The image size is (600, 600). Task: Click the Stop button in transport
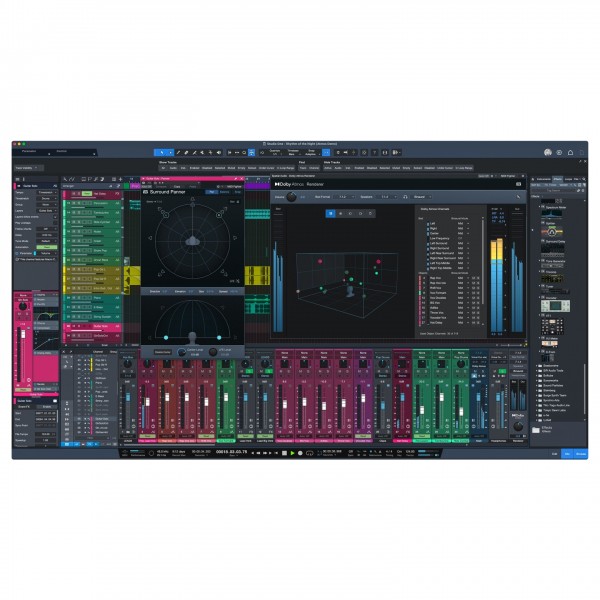click(x=284, y=453)
